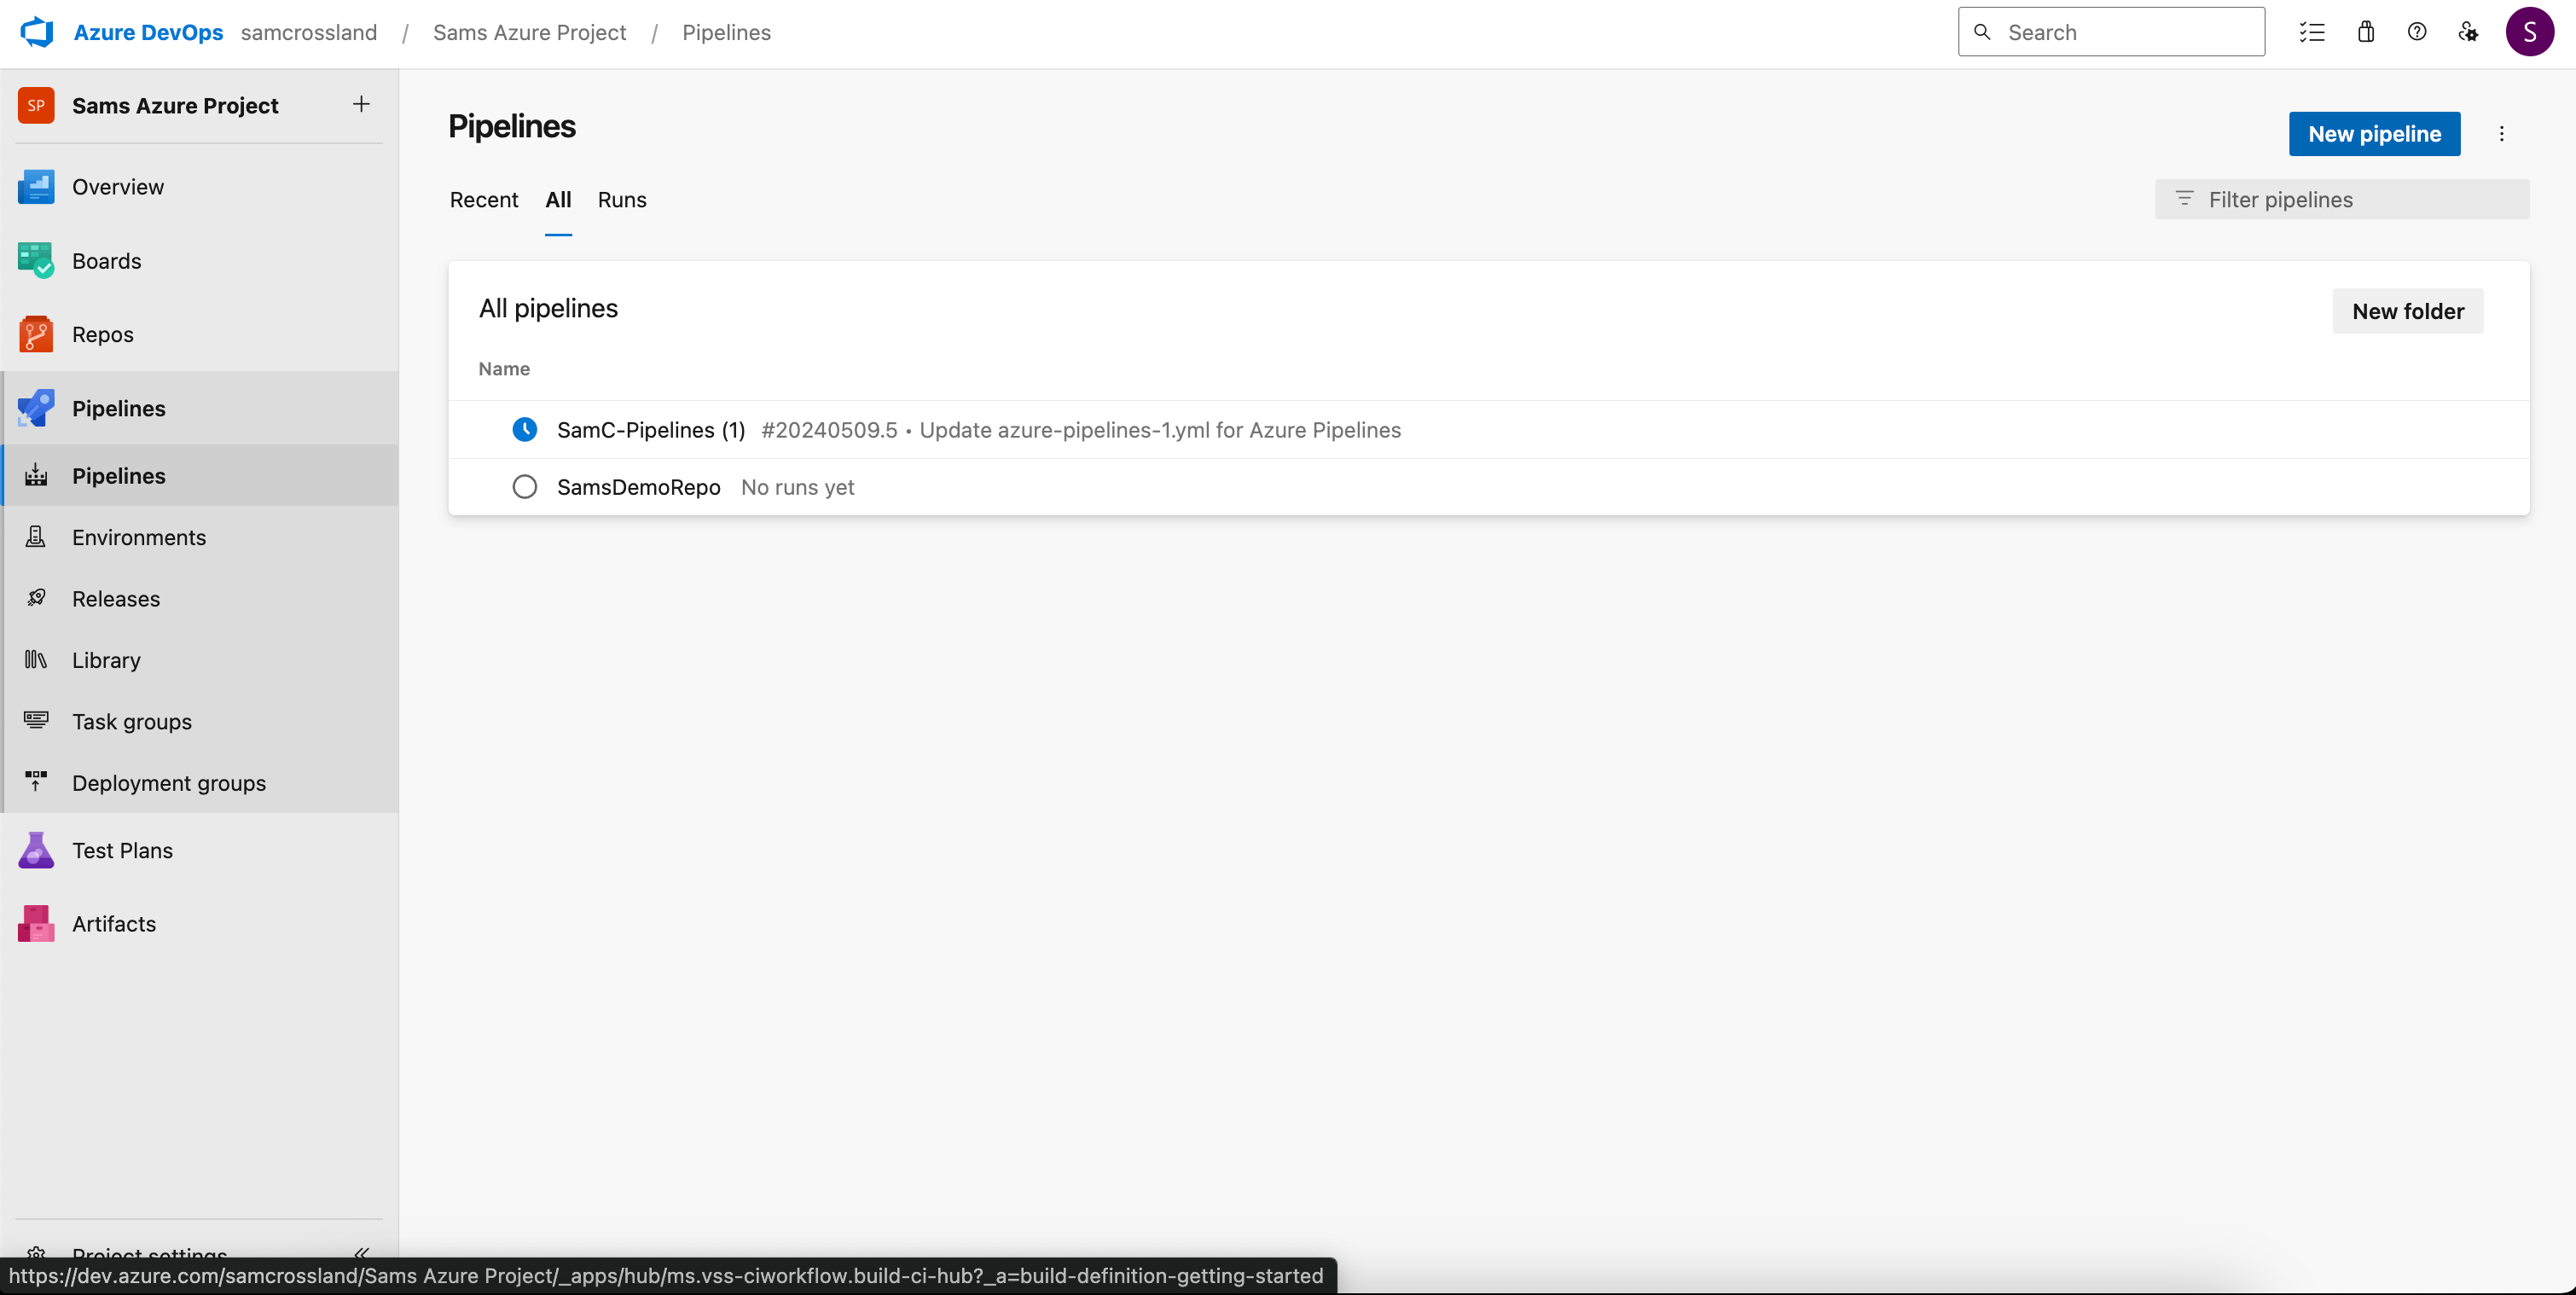Click the Pipelines hub rocket icon
This screenshot has height=1295, width=2576.
[36, 408]
